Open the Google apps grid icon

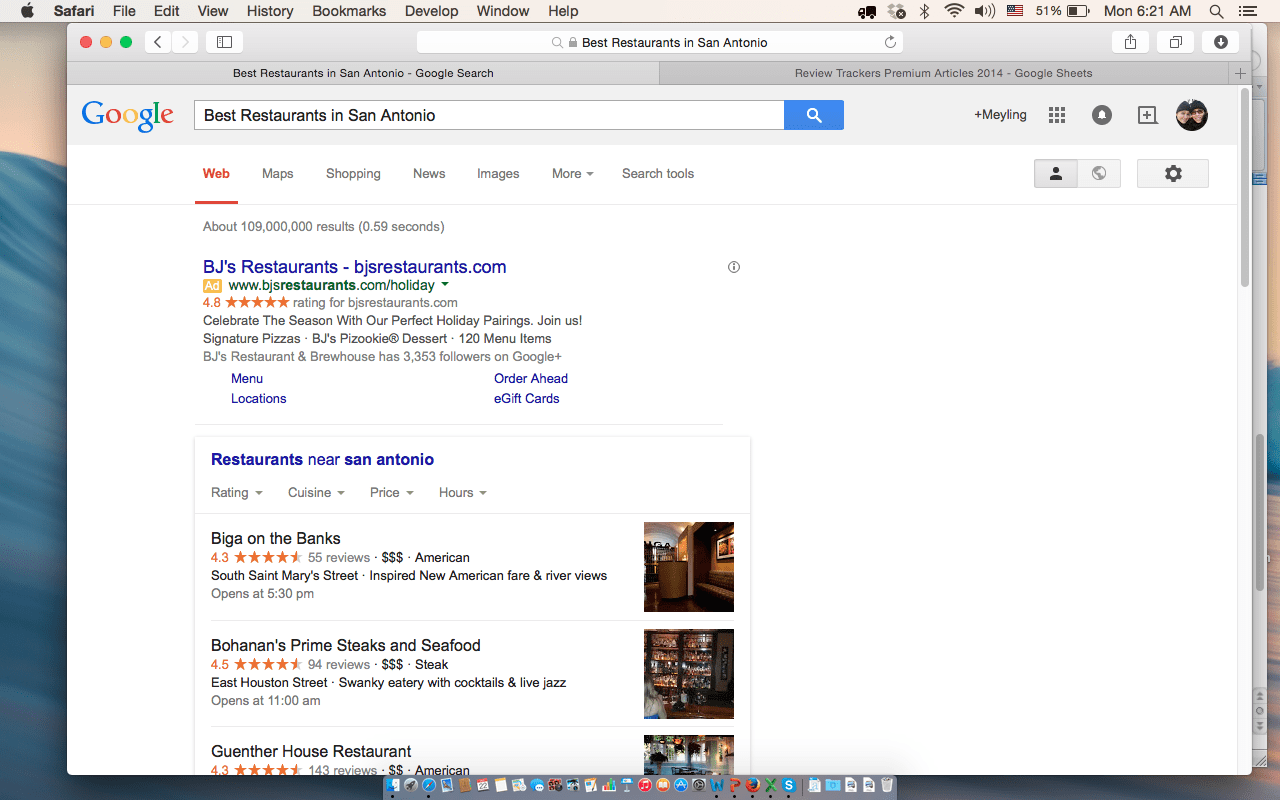click(x=1057, y=115)
